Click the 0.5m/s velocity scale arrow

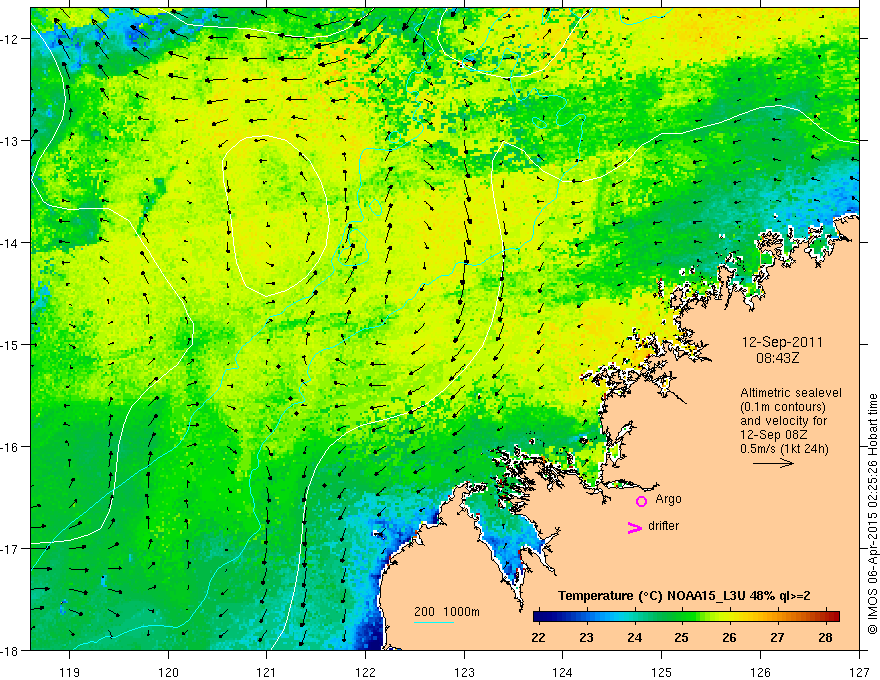coord(773,463)
